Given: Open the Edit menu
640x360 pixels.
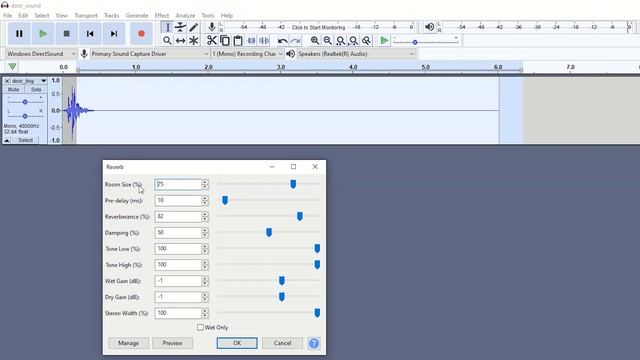Looking at the screenshot, I should (x=23, y=16).
